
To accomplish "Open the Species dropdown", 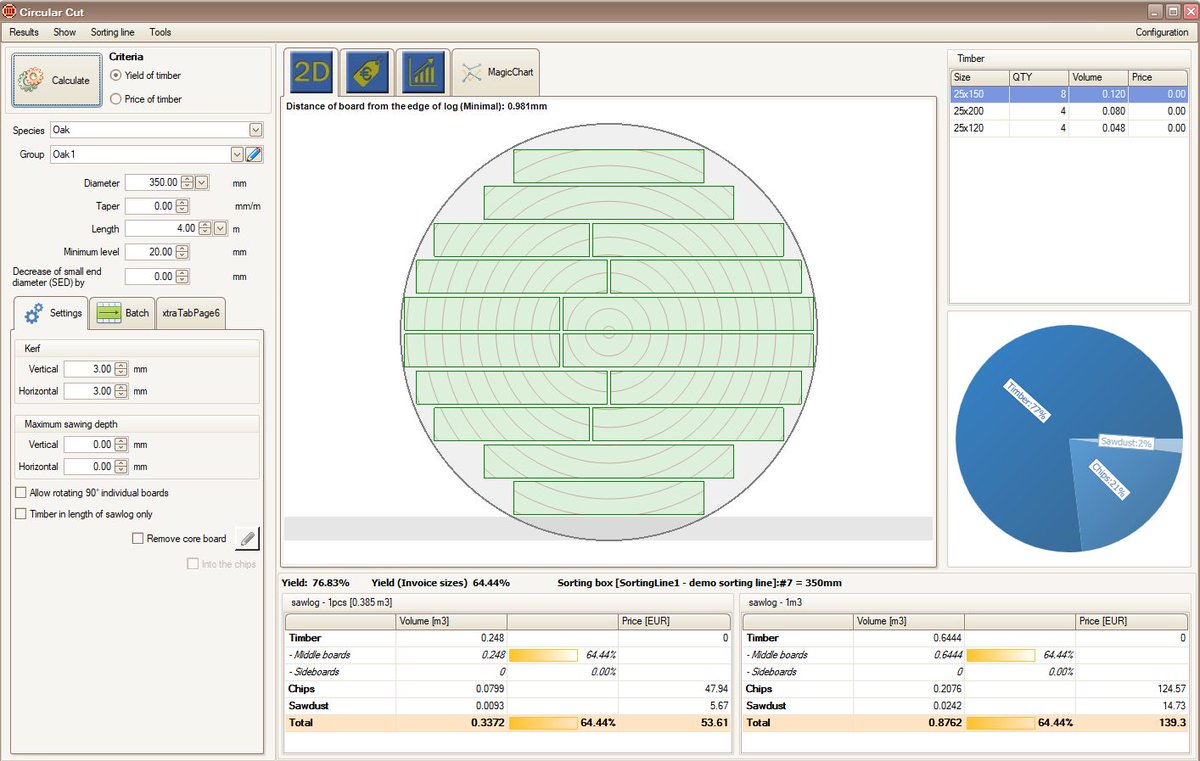I will [x=256, y=130].
